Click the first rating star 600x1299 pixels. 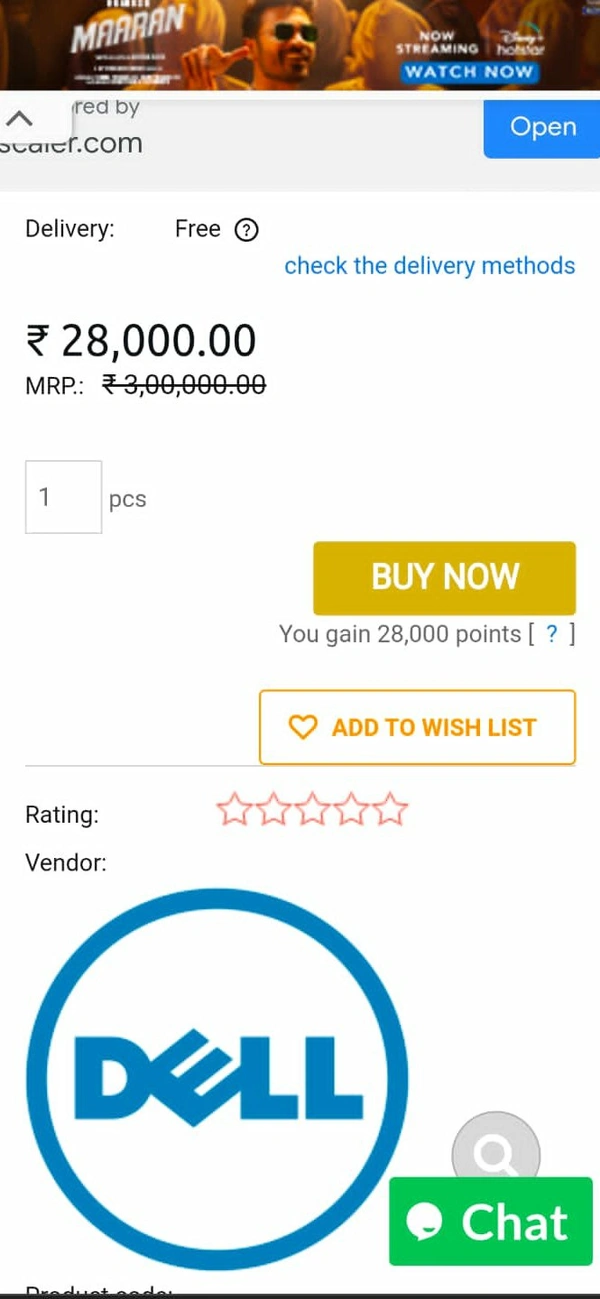[234, 809]
